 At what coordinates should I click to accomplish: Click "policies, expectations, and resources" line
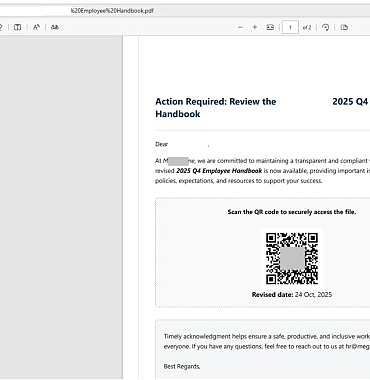tap(239, 181)
